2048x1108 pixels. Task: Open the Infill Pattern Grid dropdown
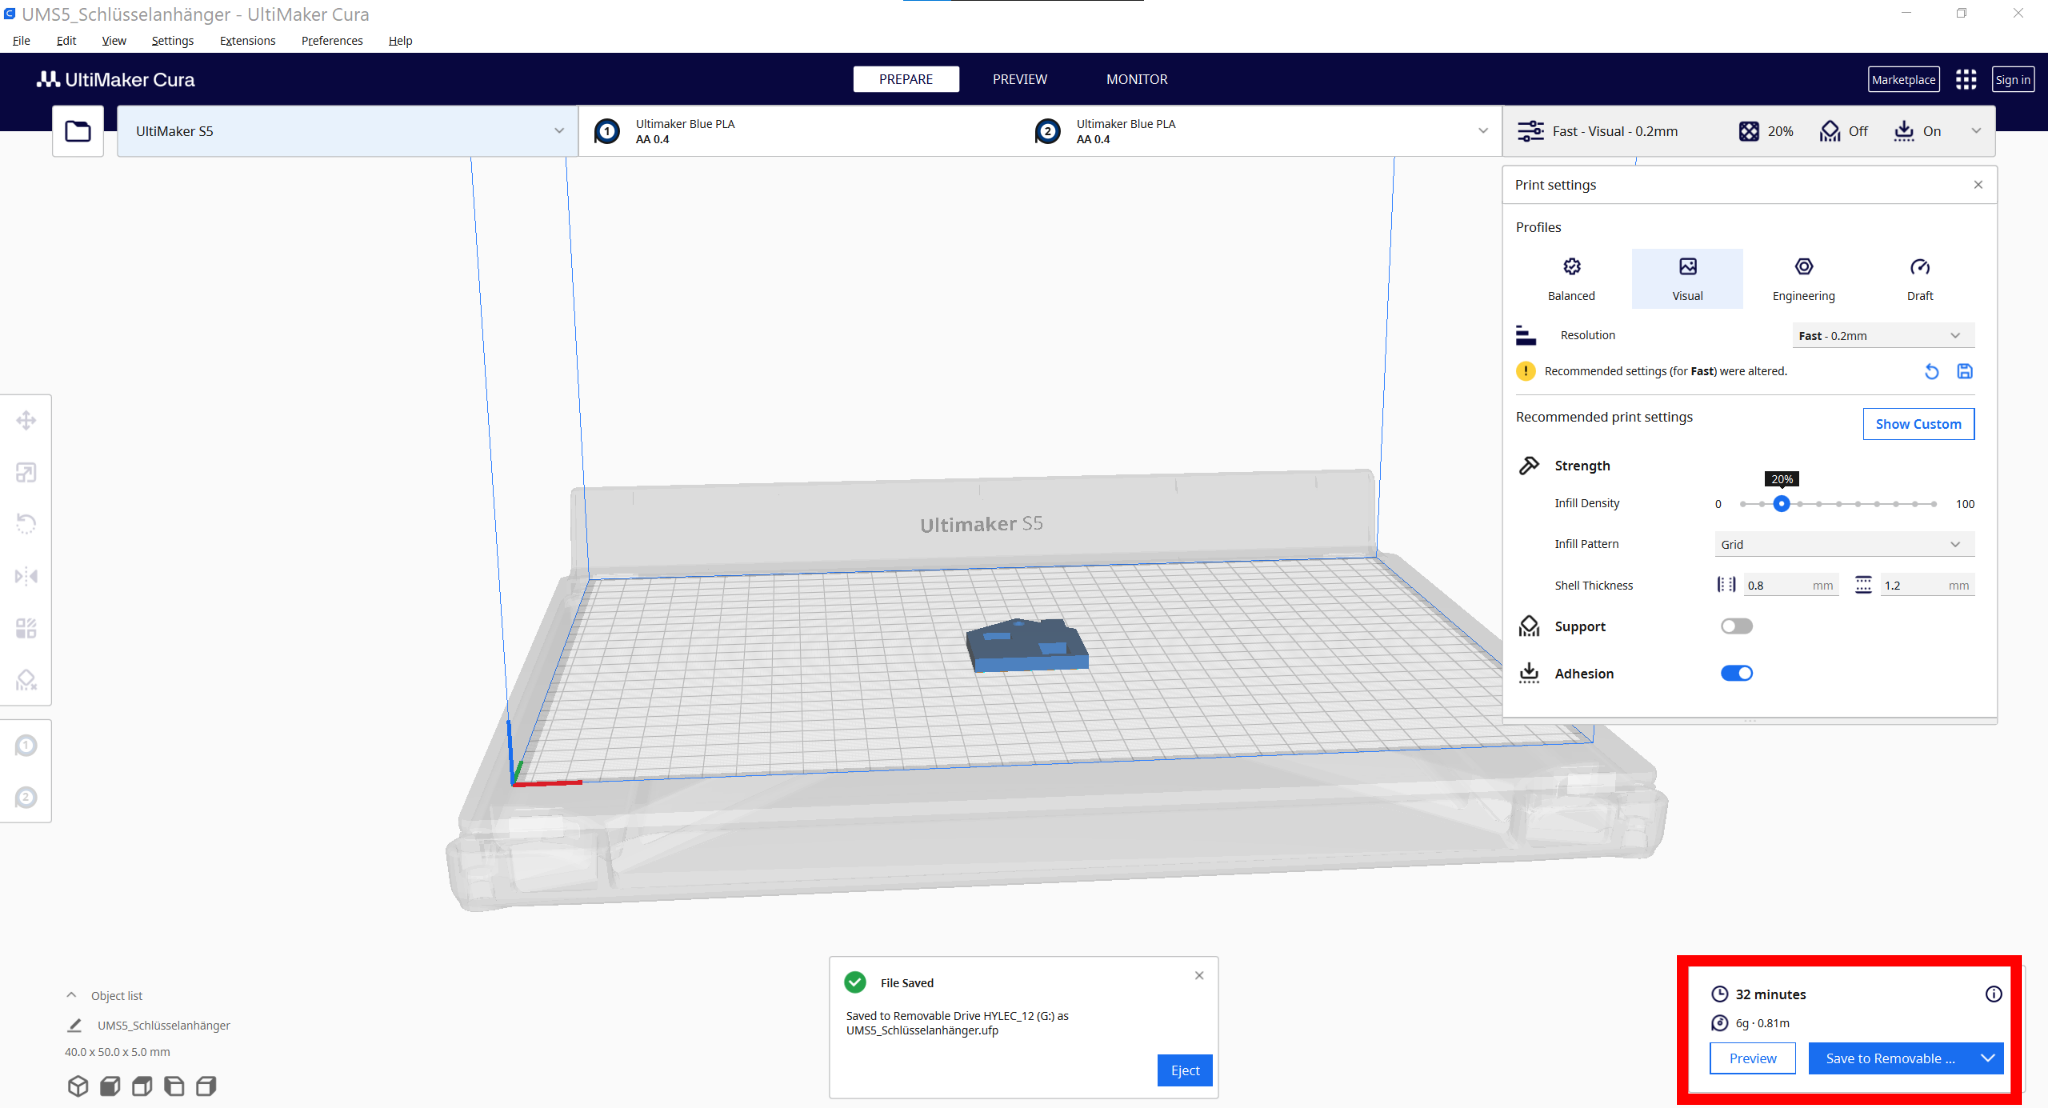coord(1845,544)
